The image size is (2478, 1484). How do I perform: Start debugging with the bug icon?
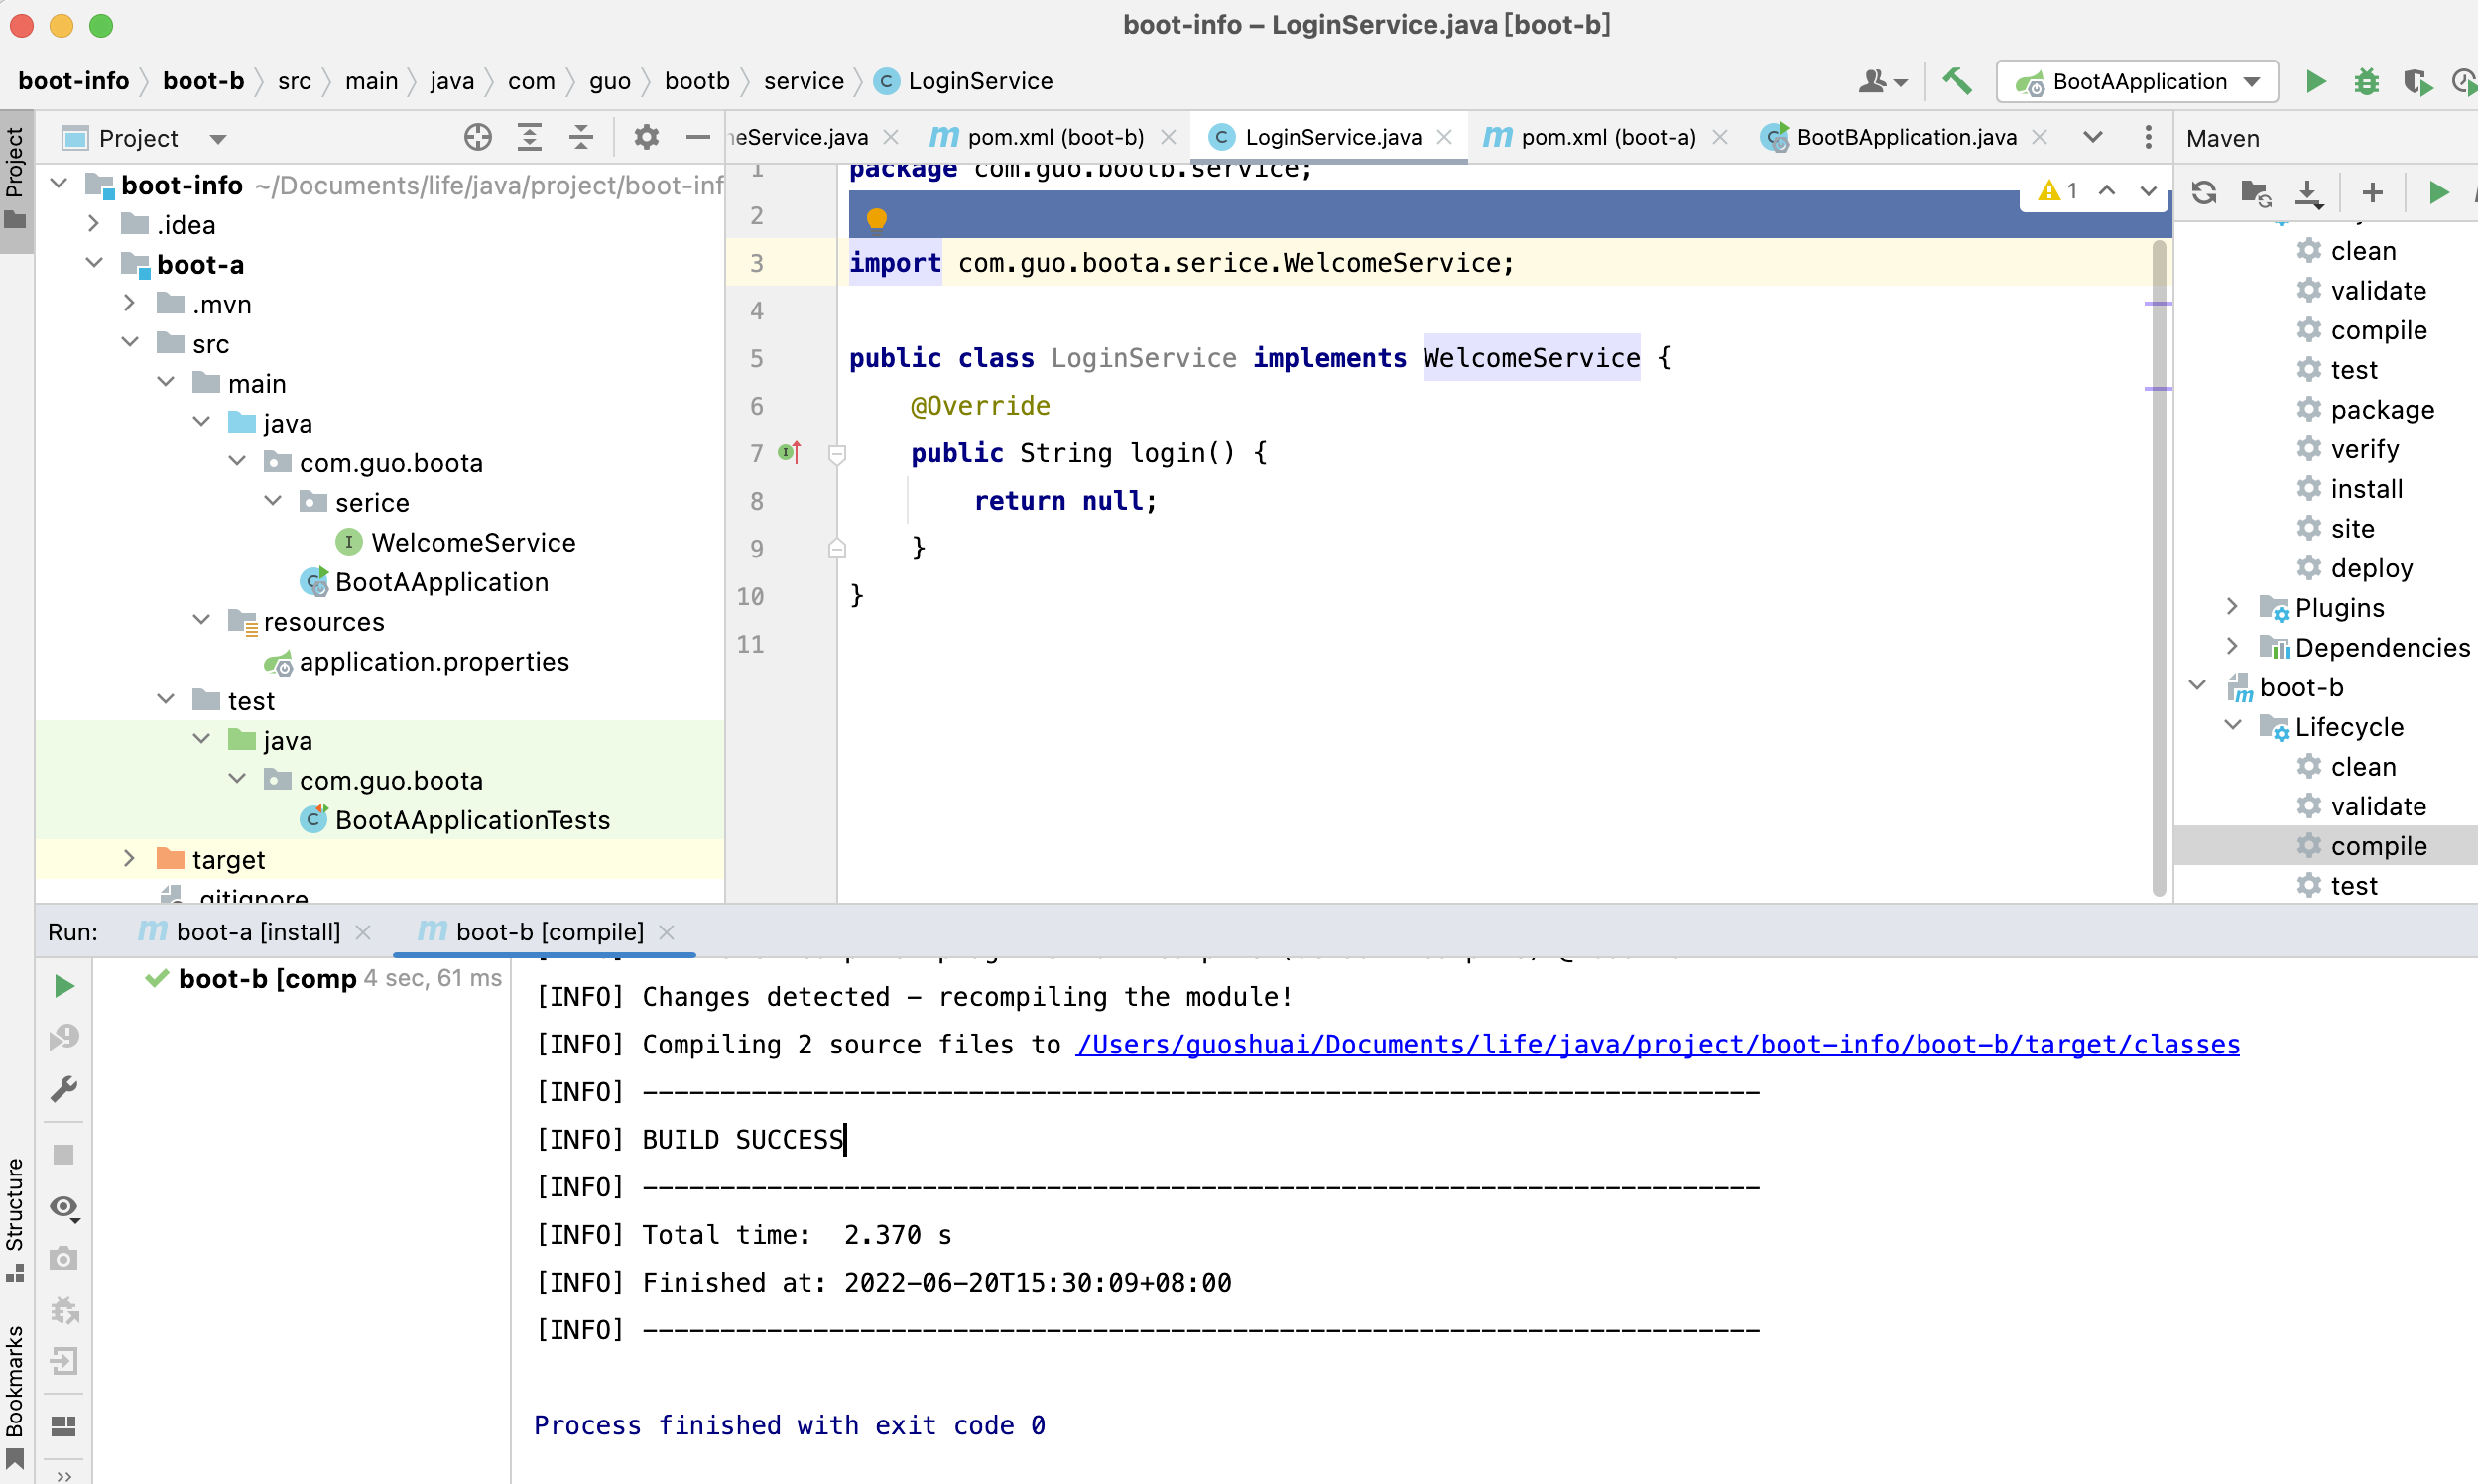pyautogui.click(x=2366, y=81)
